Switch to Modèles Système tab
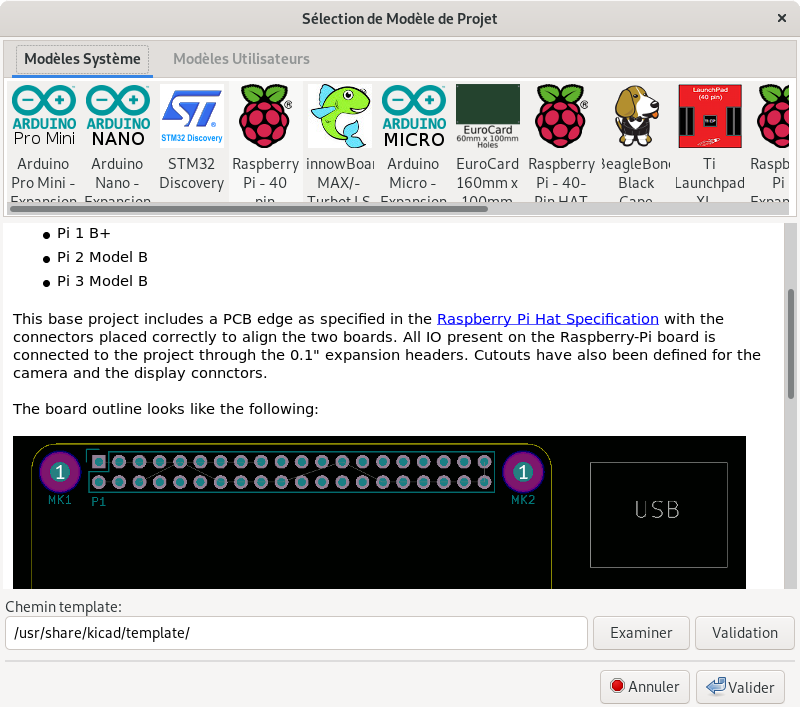800x707 pixels. click(x=82, y=59)
